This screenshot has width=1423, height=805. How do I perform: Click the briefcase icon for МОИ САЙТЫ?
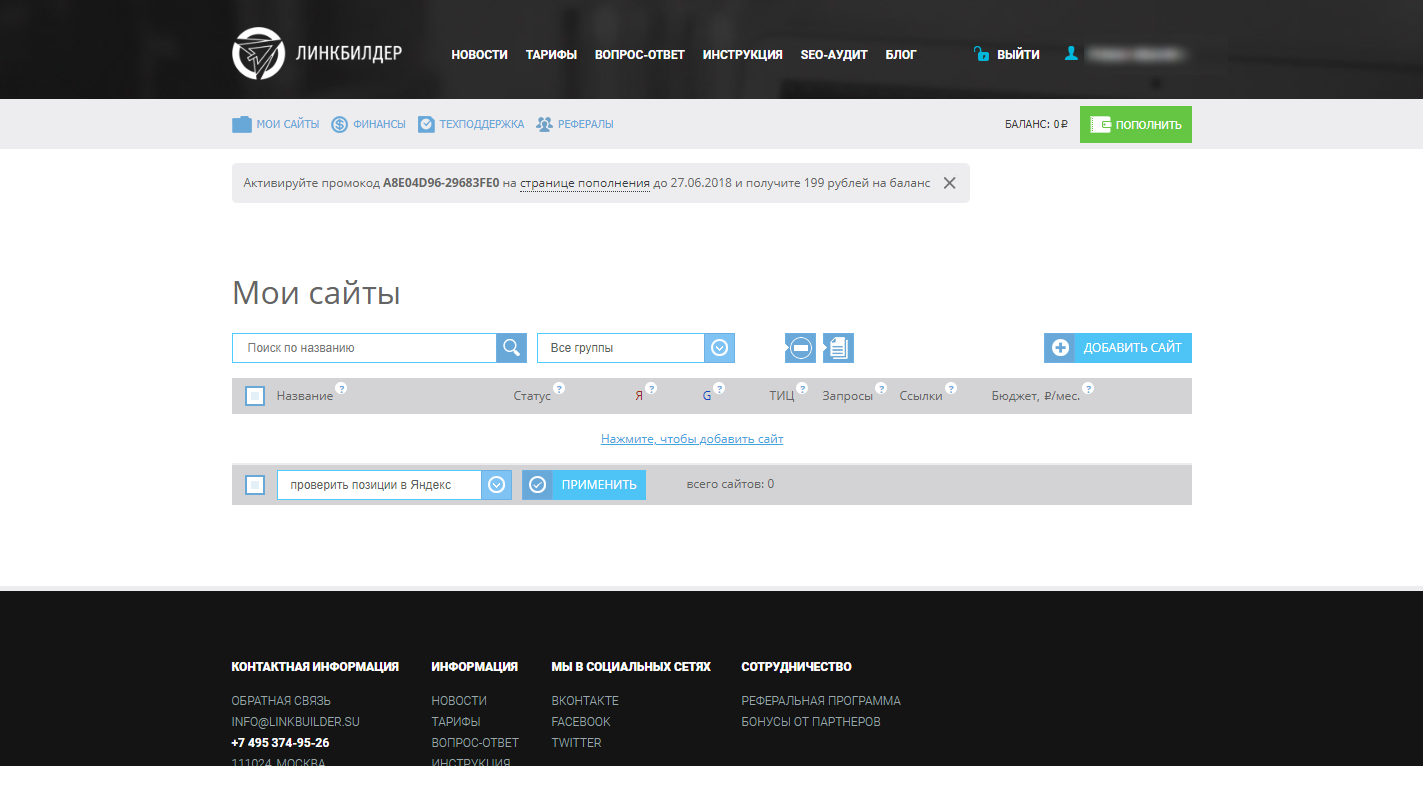242,125
